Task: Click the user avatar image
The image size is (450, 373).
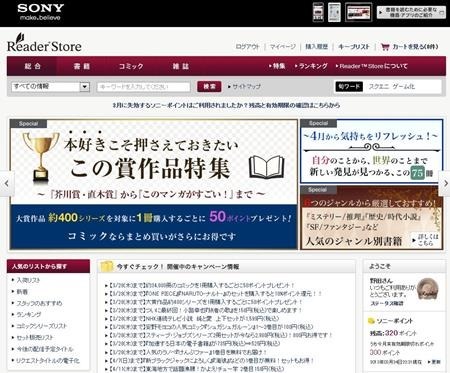Action: click(x=428, y=289)
